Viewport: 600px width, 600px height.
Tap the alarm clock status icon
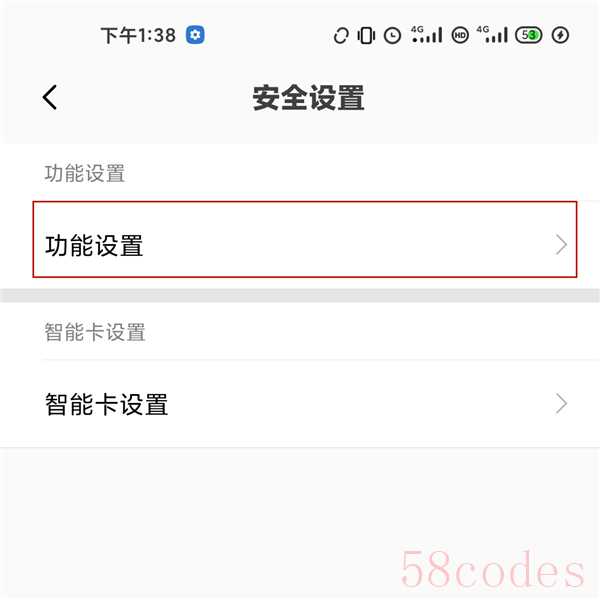392,36
